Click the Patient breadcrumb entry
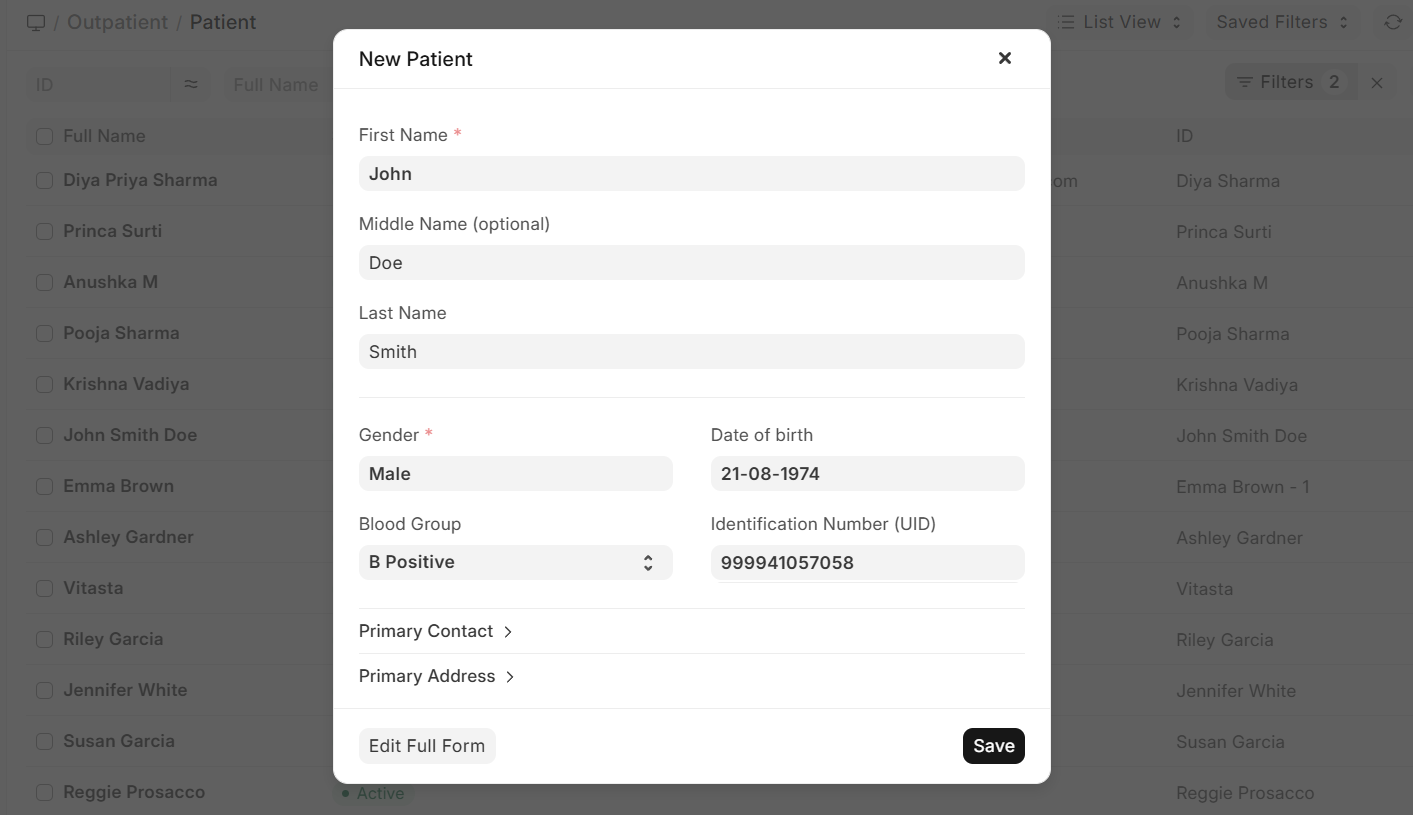Image resolution: width=1413 pixels, height=815 pixels. pos(222,21)
